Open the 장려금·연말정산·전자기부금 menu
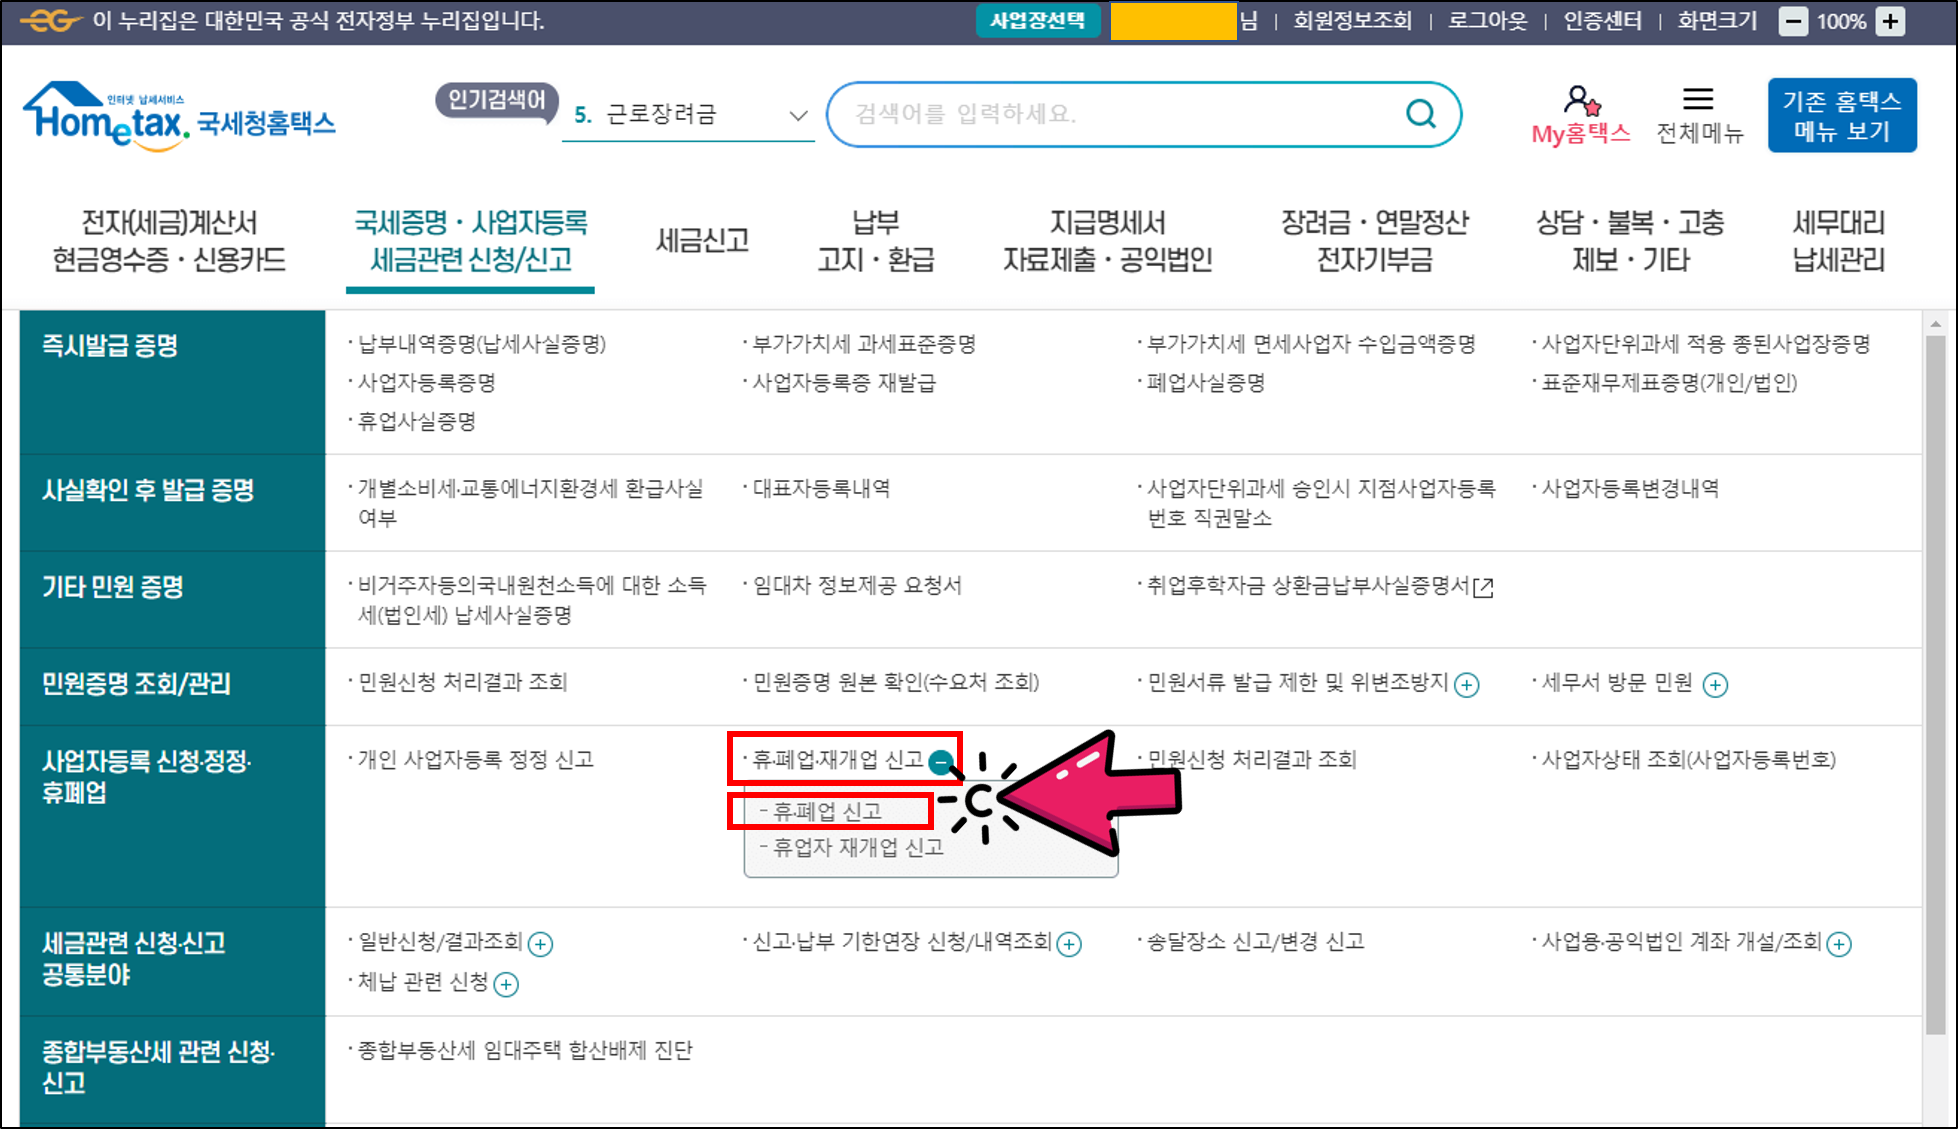Viewport: 1958px width, 1129px height. pos(1376,241)
